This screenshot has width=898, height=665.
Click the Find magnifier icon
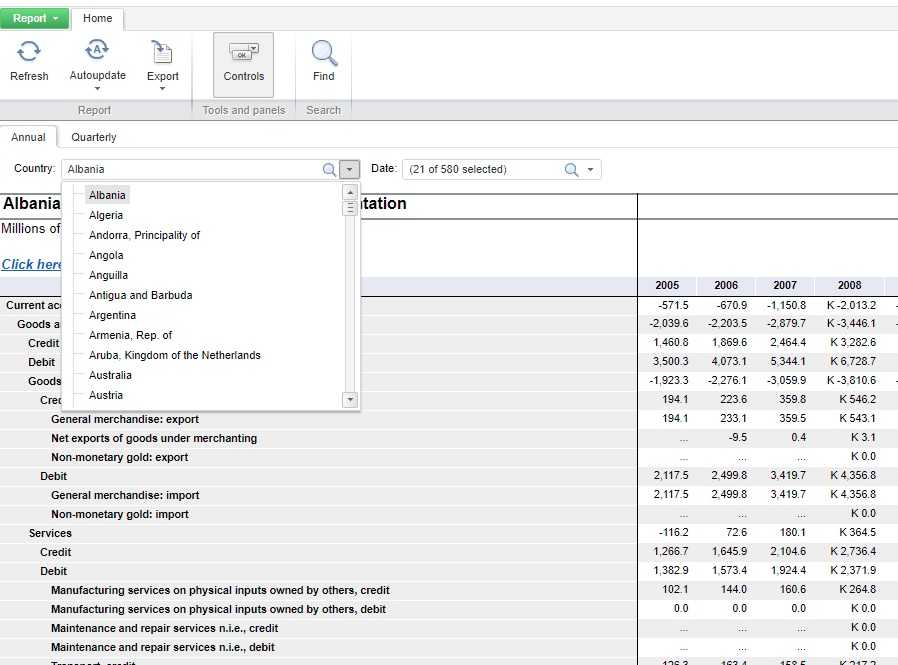coord(323,52)
